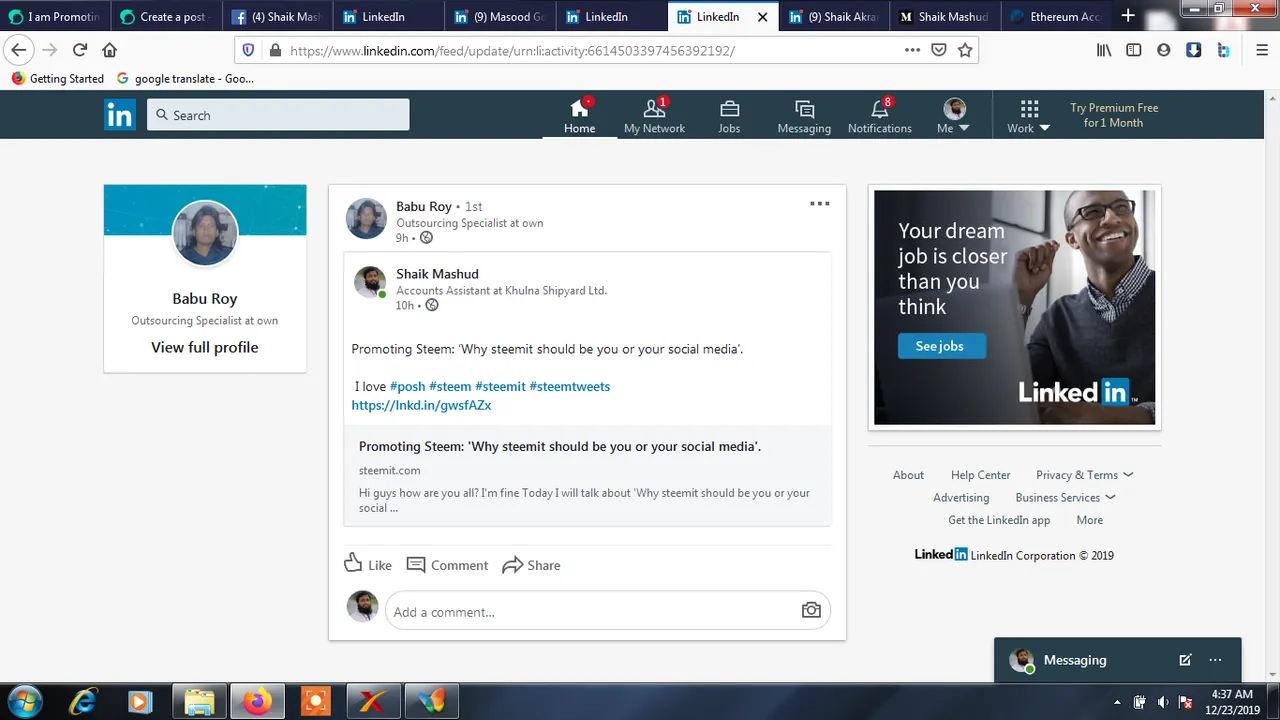The height and width of the screenshot is (720, 1280).
Task: Open Internet Explorer from taskbar
Action: pyautogui.click(x=82, y=702)
